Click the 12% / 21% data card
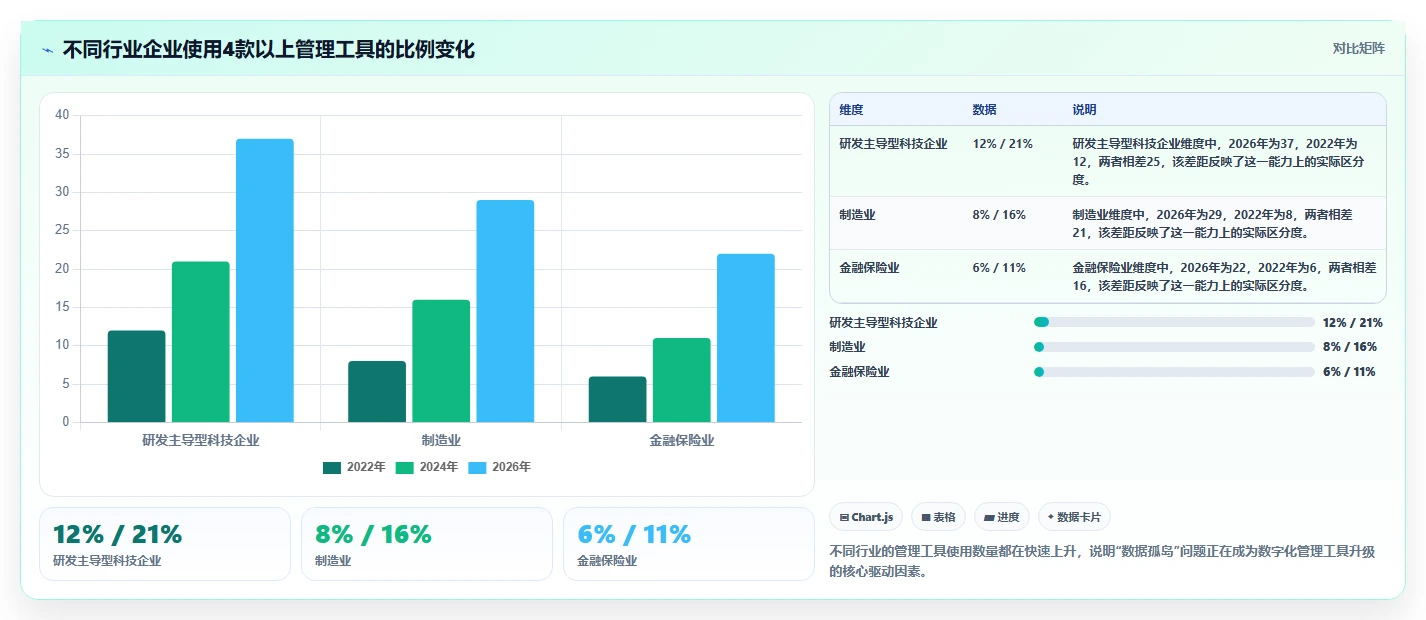 pos(165,544)
